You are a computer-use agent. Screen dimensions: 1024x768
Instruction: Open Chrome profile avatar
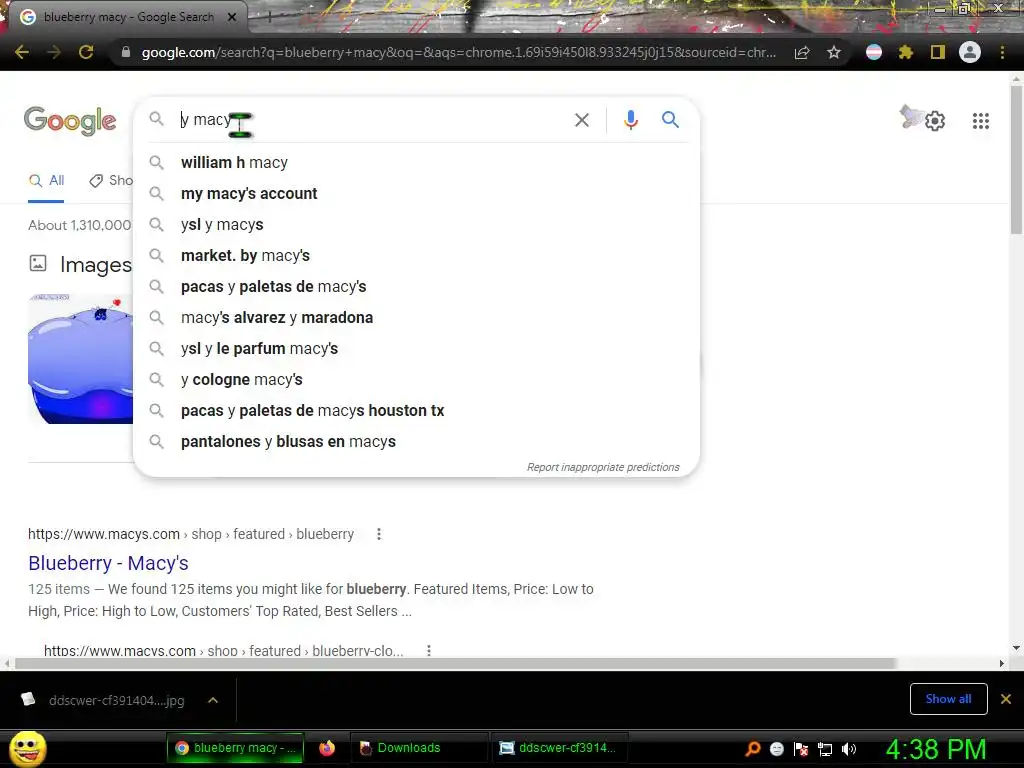(970, 52)
